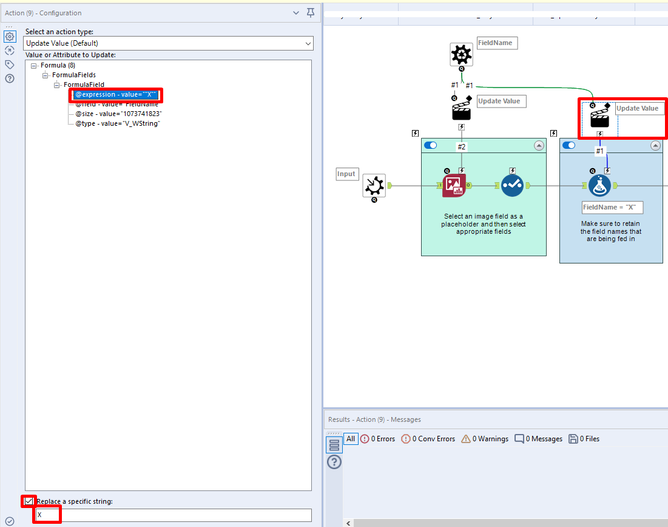Click the lightning anchor beside the green container

[415, 133]
